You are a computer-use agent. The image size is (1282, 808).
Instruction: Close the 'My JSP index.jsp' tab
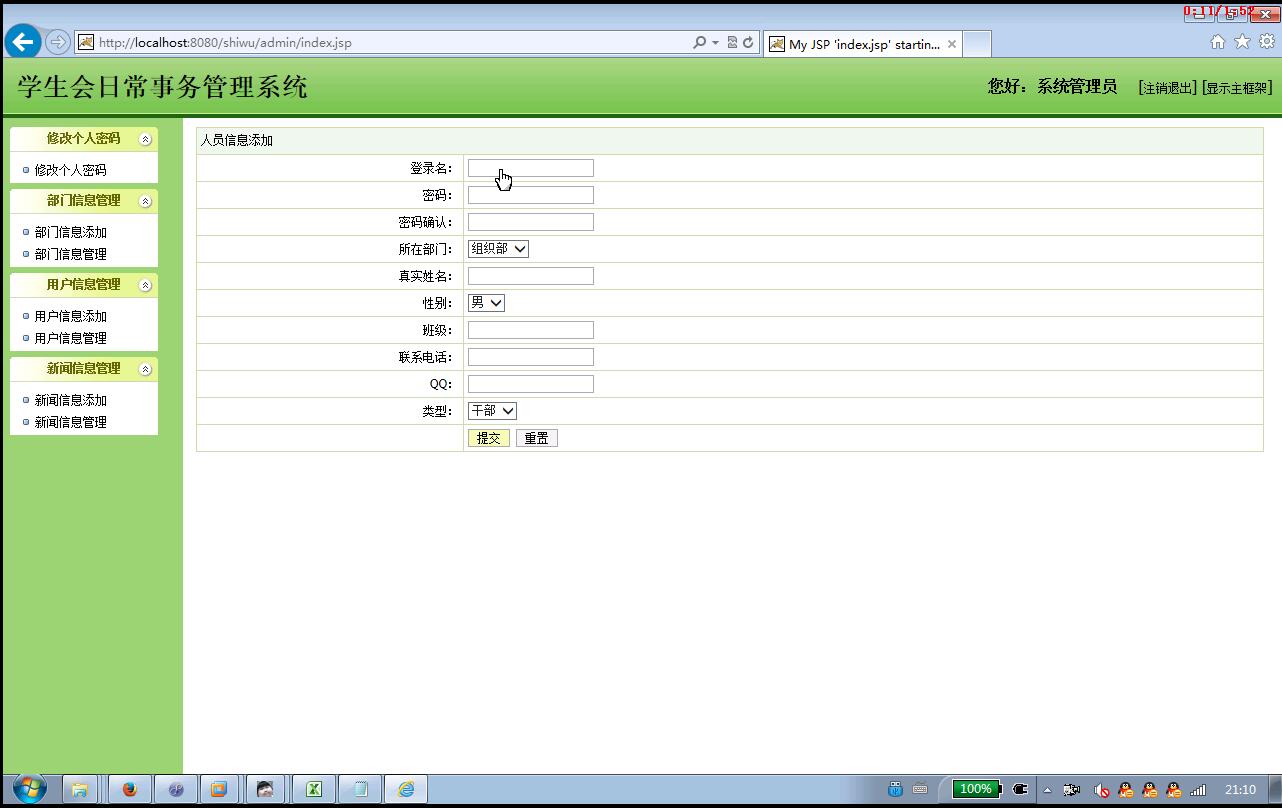[952, 44]
